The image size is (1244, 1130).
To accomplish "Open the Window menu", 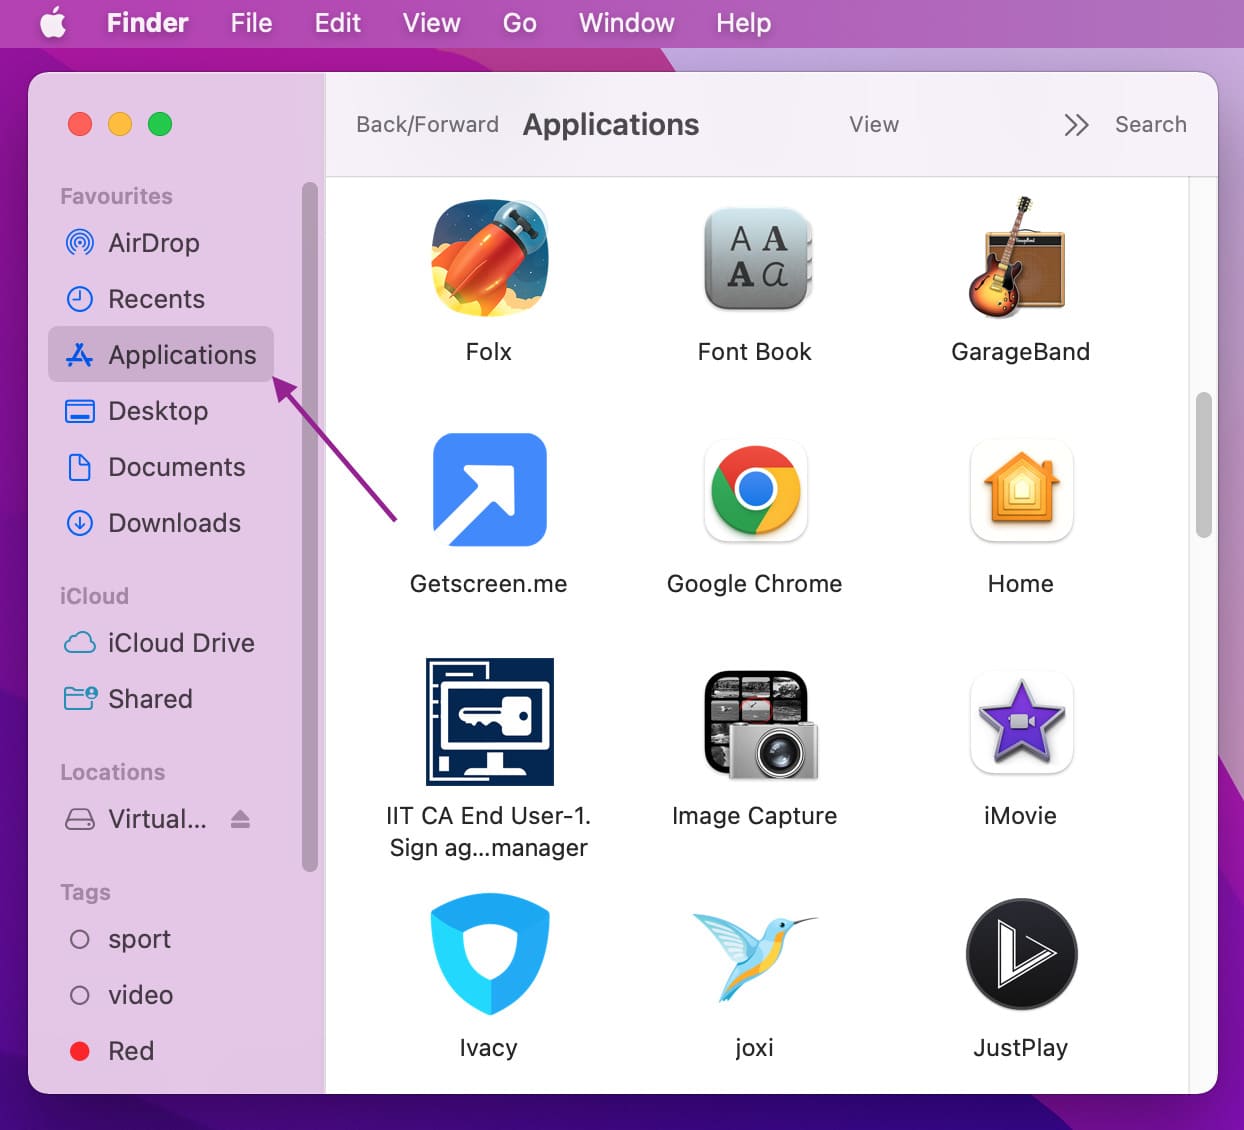I will pyautogui.click(x=627, y=22).
